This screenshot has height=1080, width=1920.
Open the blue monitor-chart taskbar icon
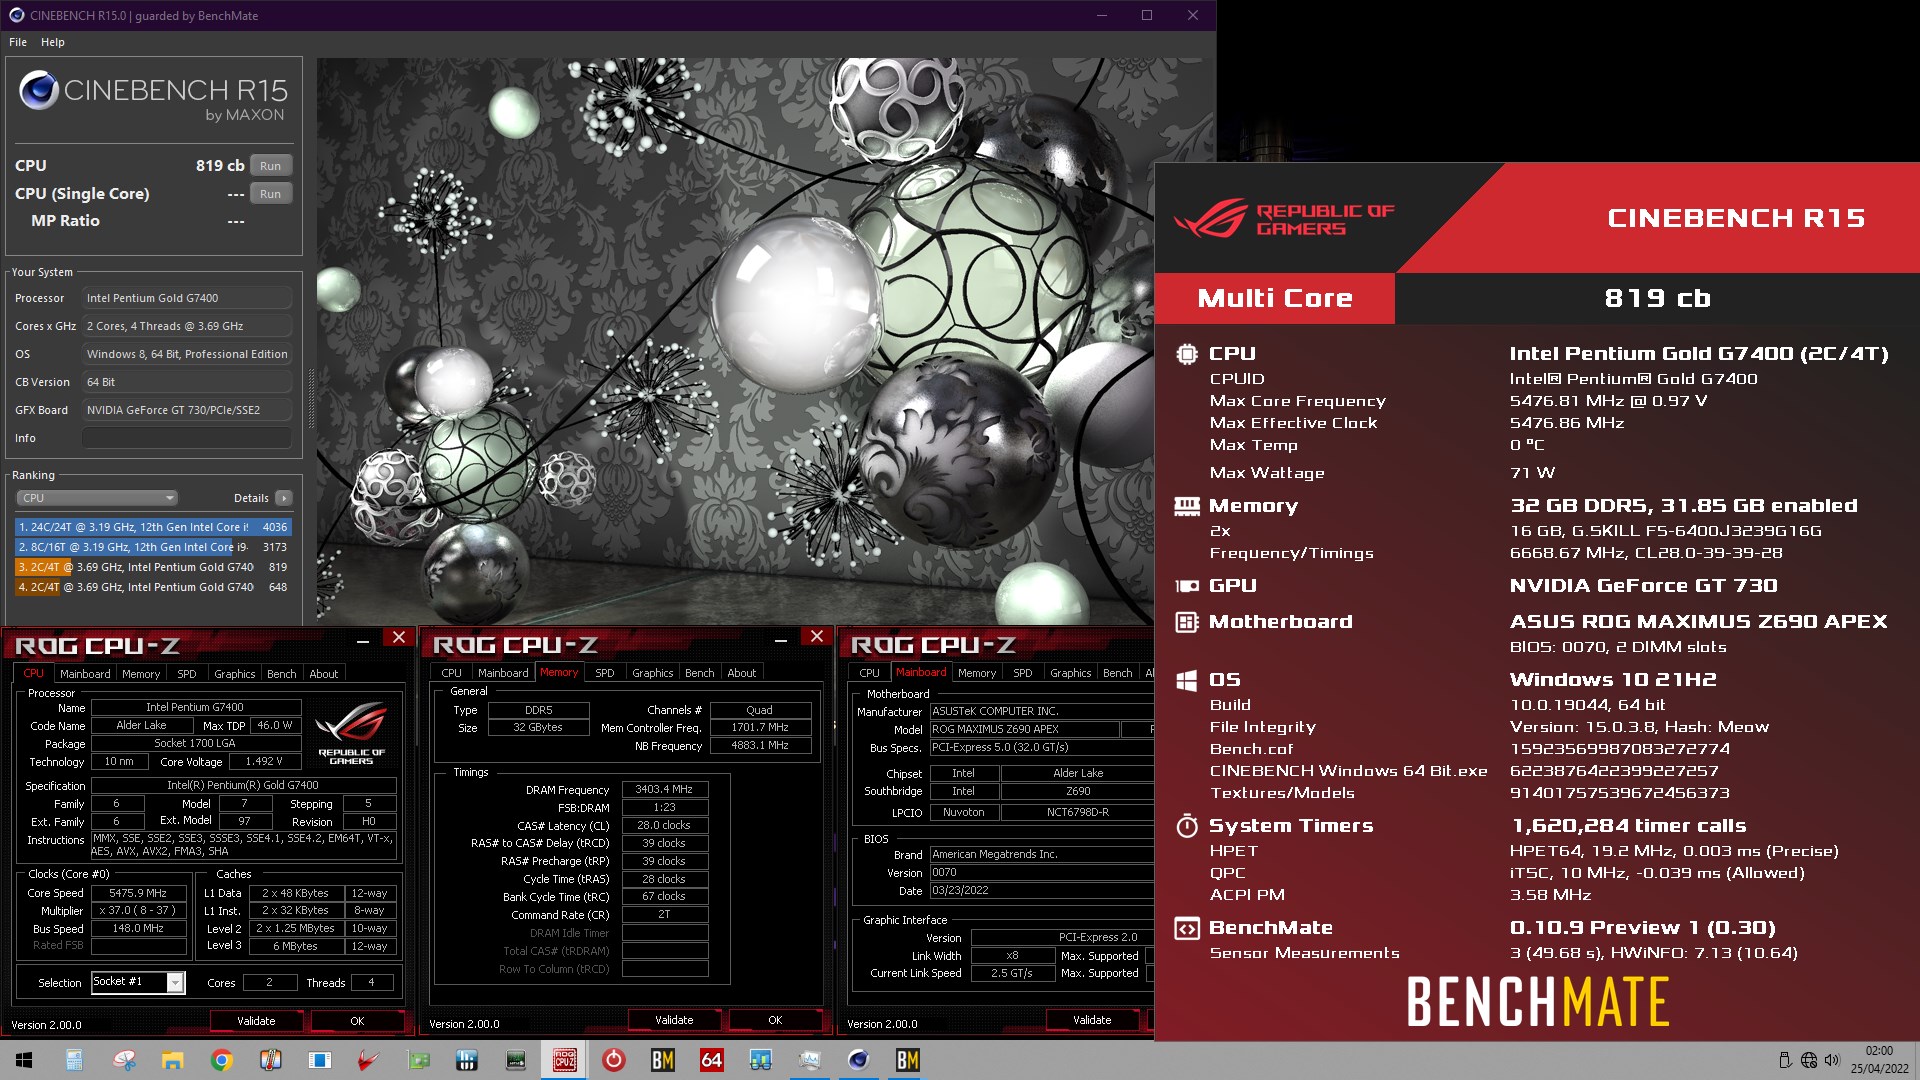[761, 1060]
